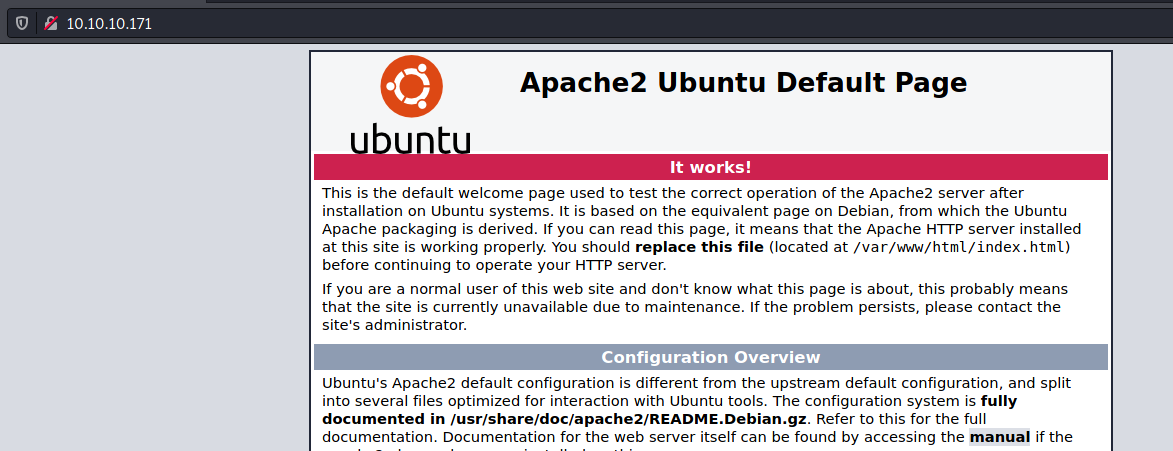Click the 'Apache2 Ubuntu Default Page' heading
The height and width of the screenshot is (451, 1173).
(x=743, y=82)
